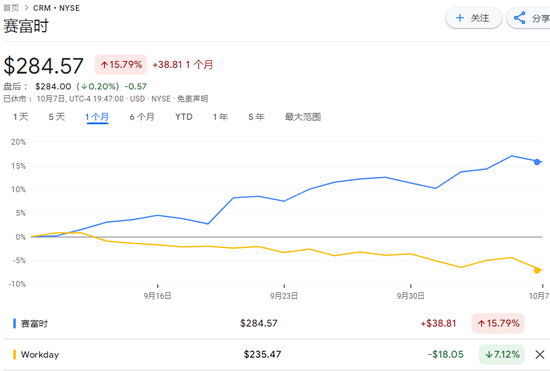
Task: Click the blue 赛富时 legend color bar
Action: [14, 323]
